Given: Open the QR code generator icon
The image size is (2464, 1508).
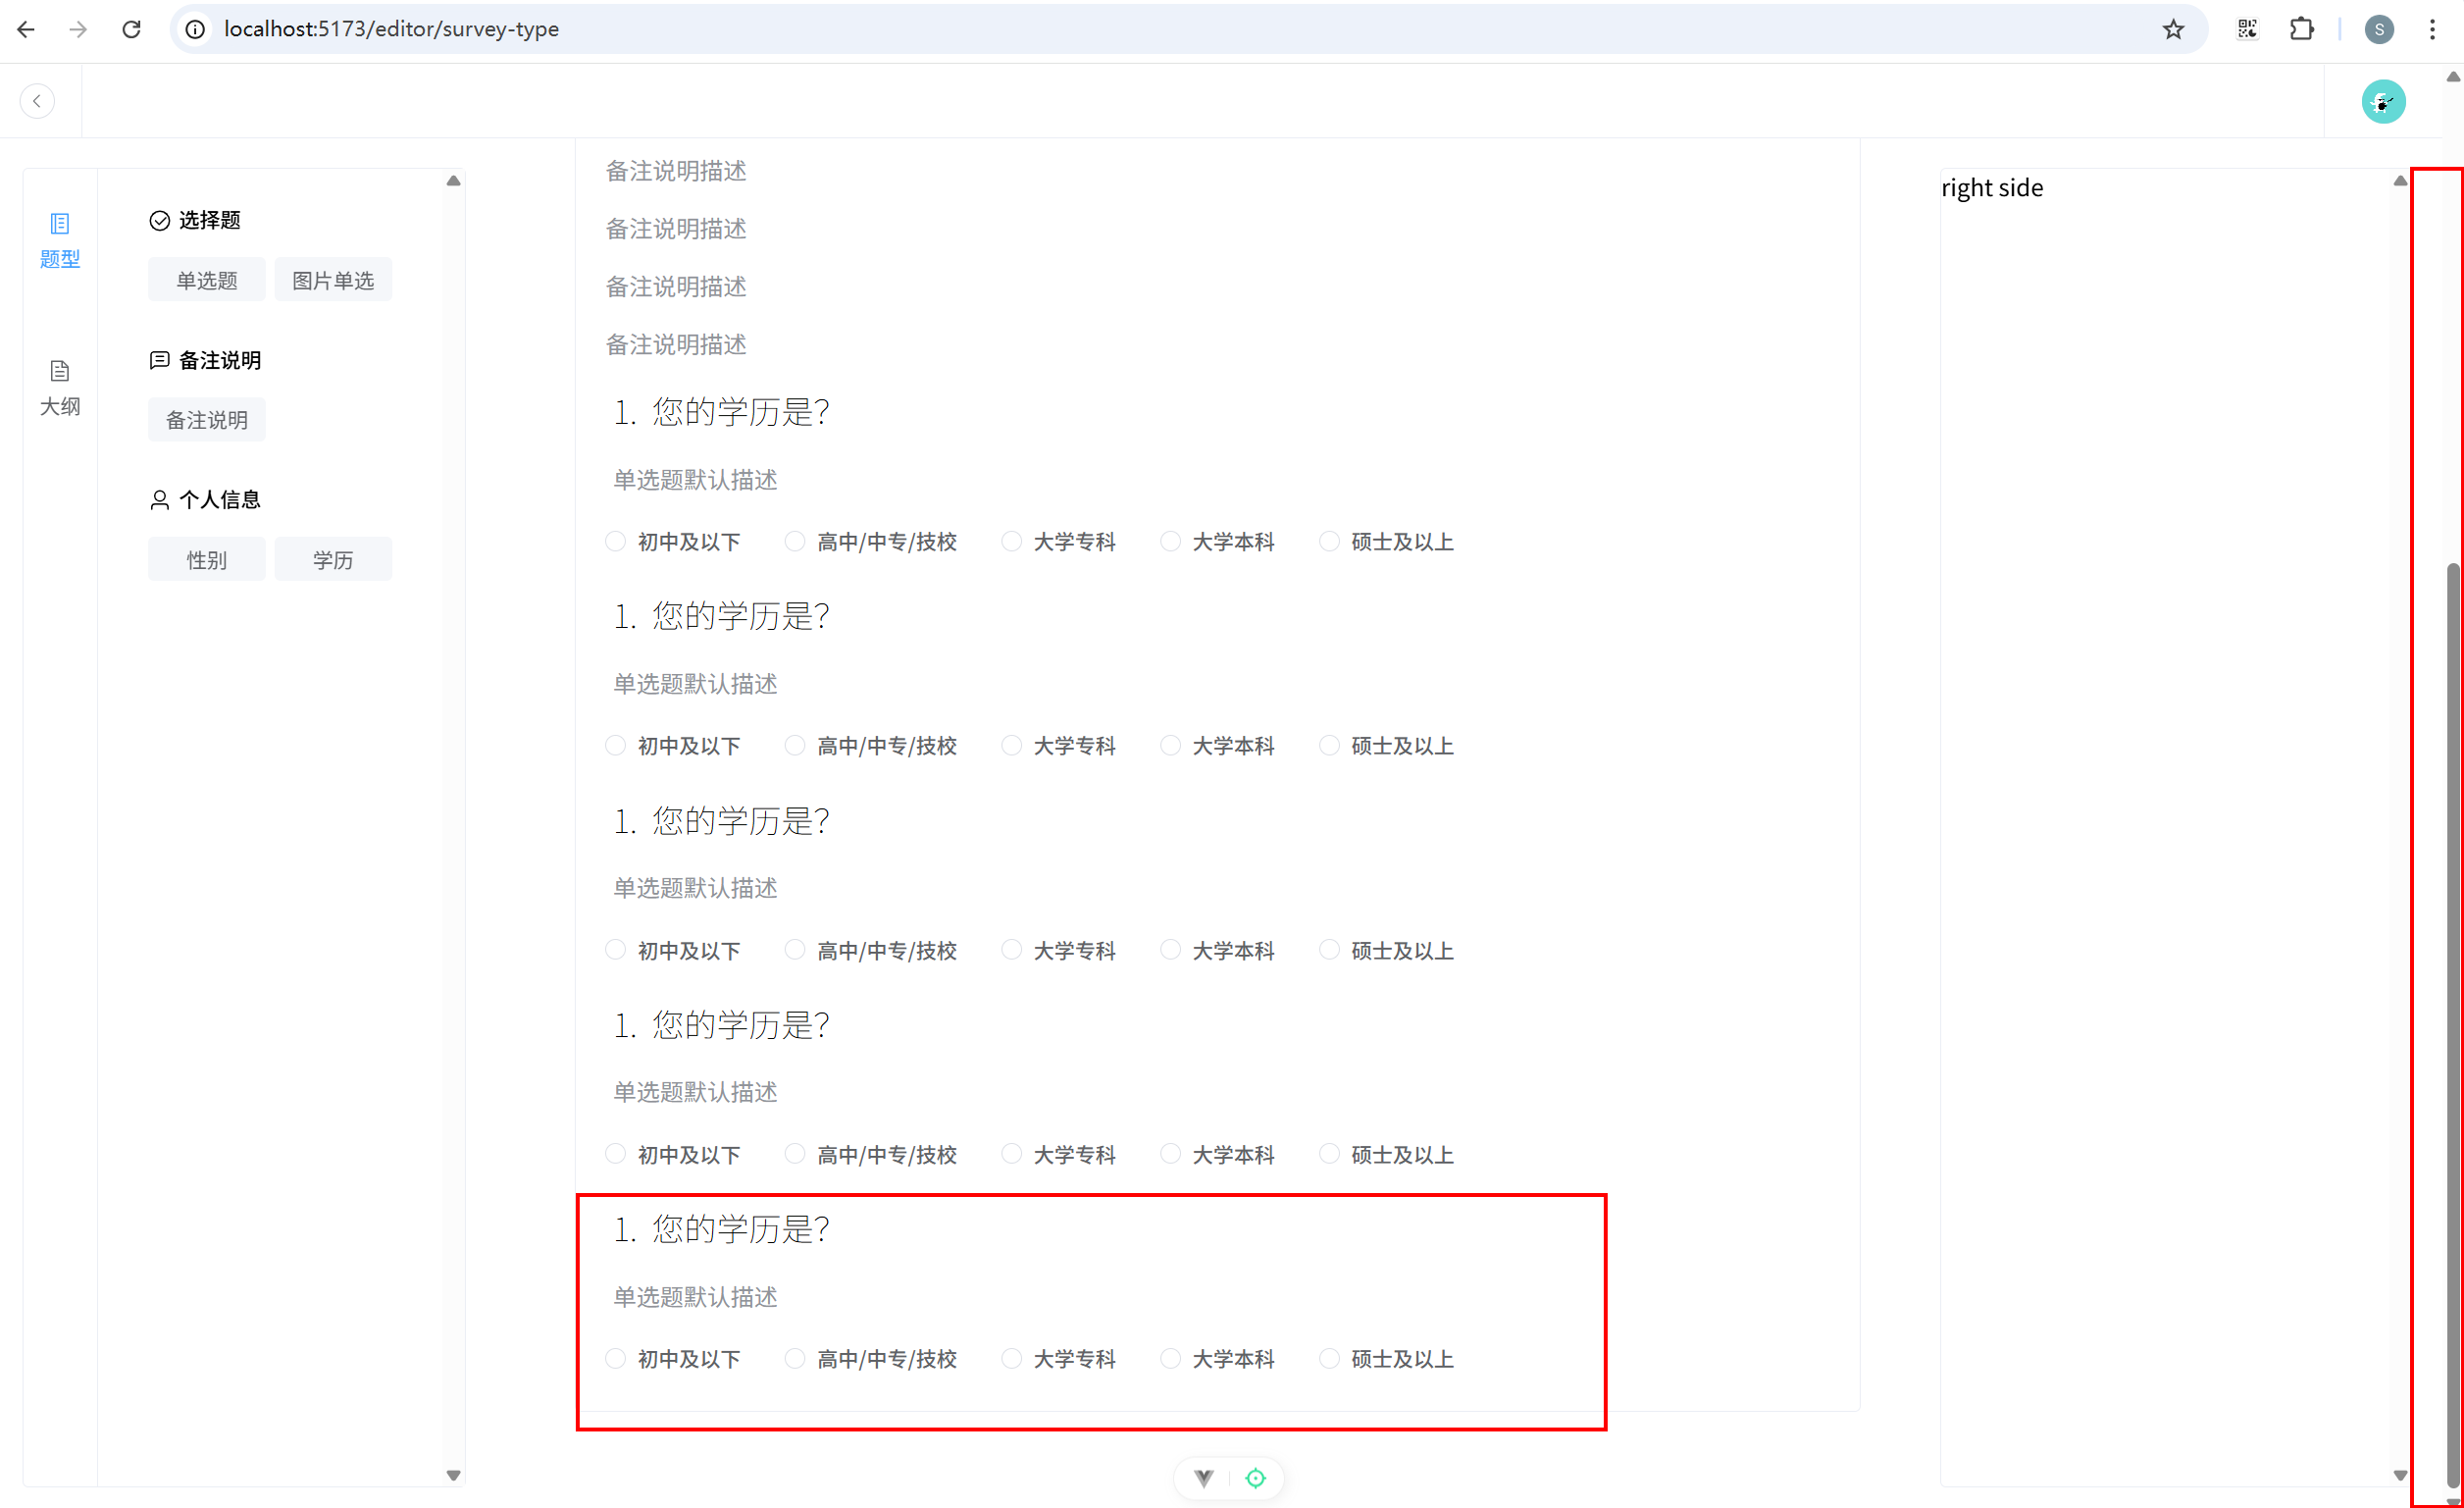Looking at the screenshot, I should point(2247,29).
